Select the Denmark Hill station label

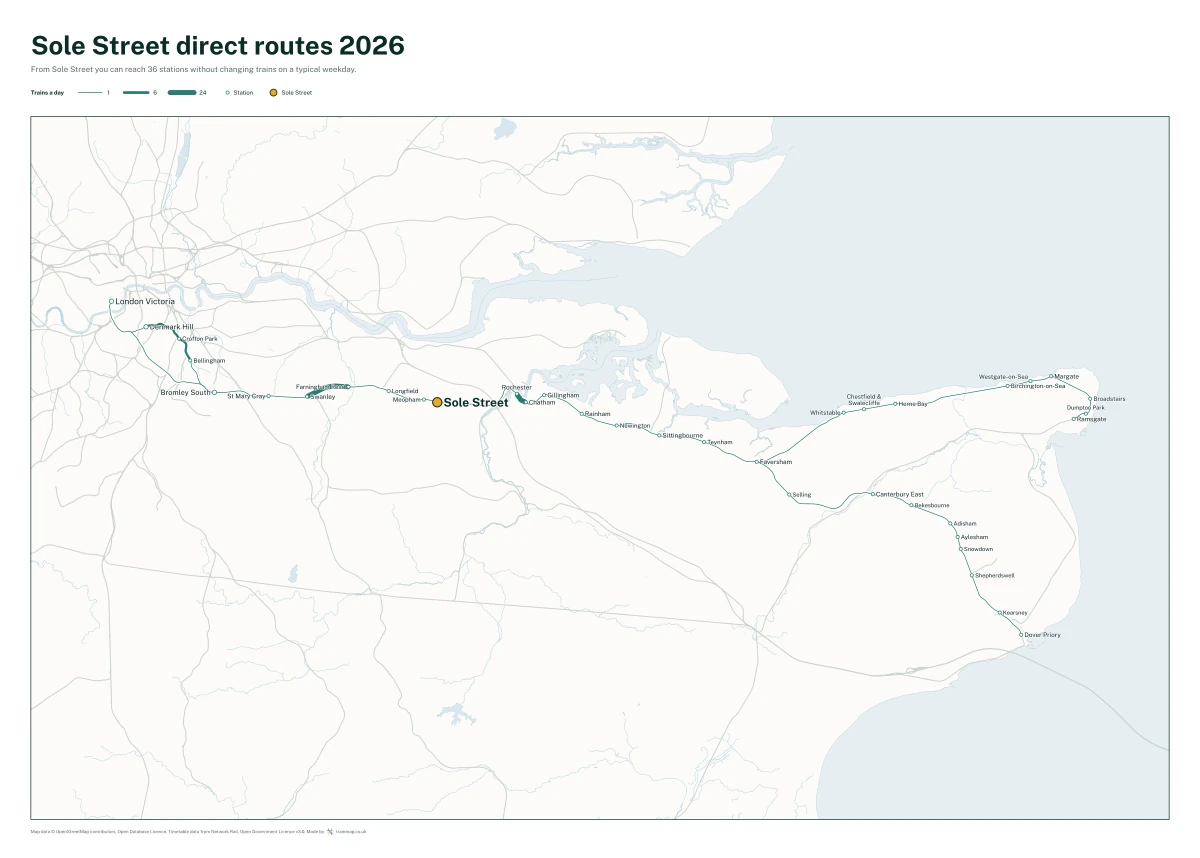(172, 327)
